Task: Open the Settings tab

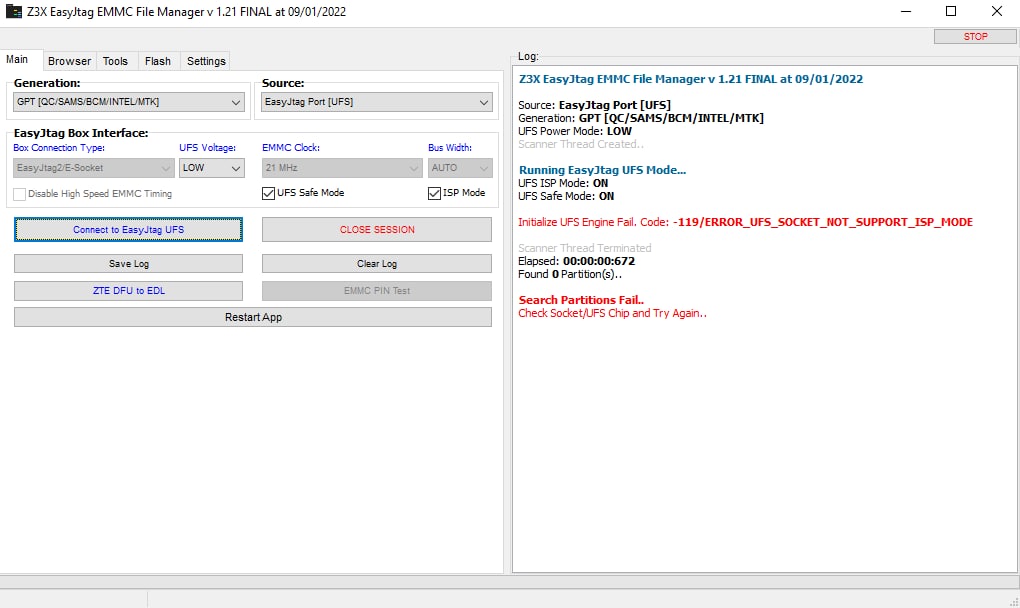Action: tap(206, 61)
